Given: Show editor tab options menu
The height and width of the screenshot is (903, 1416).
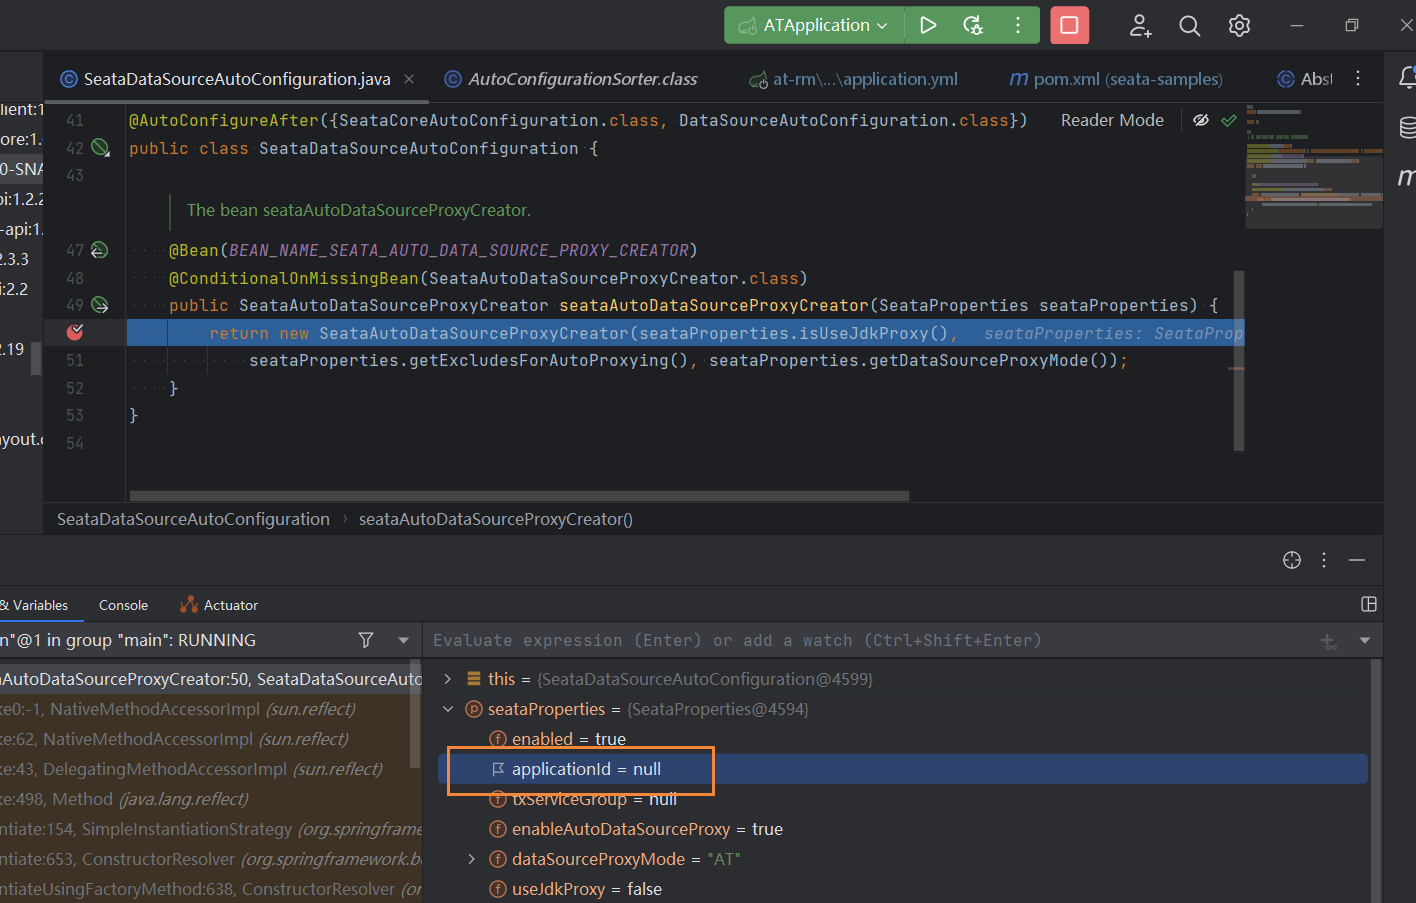Looking at the screenshot, I should (1358, 78).
